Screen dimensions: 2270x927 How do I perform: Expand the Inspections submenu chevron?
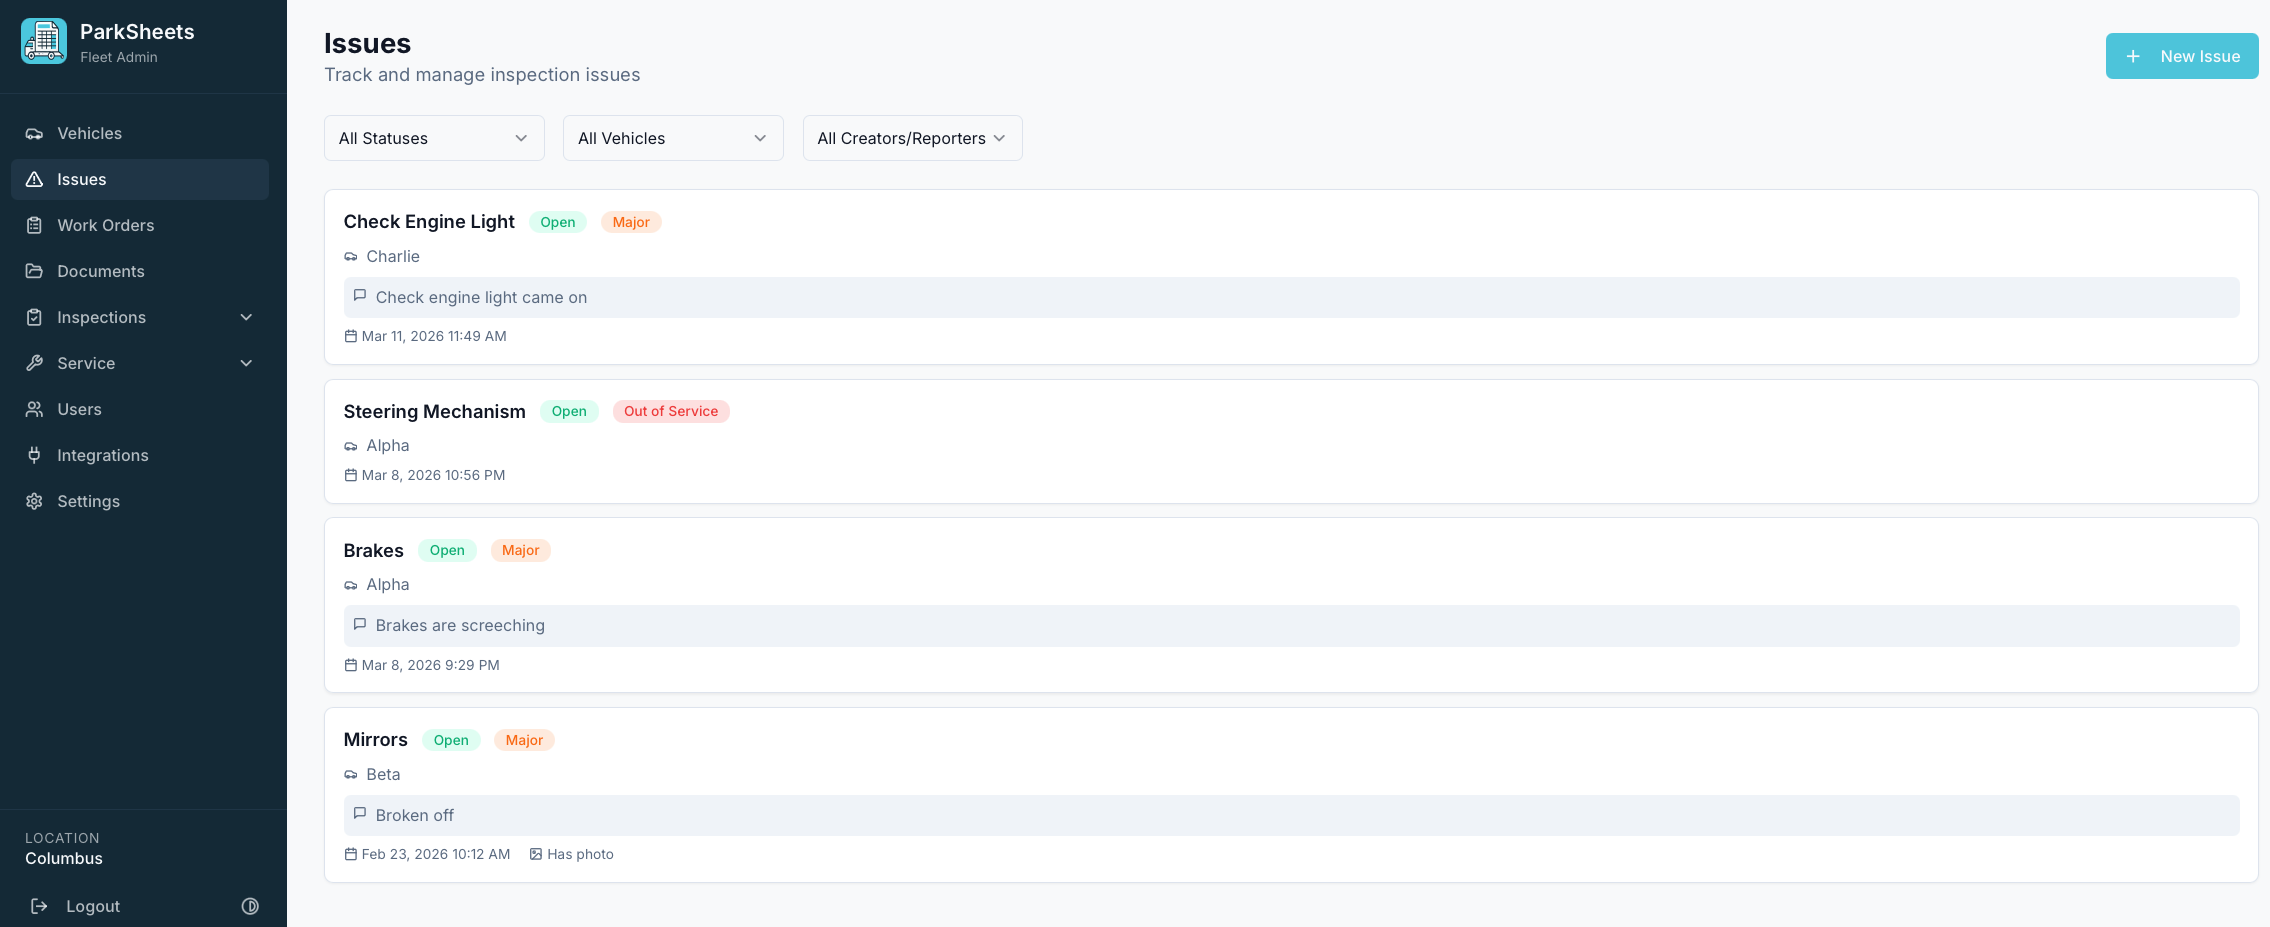coord(246,318)
